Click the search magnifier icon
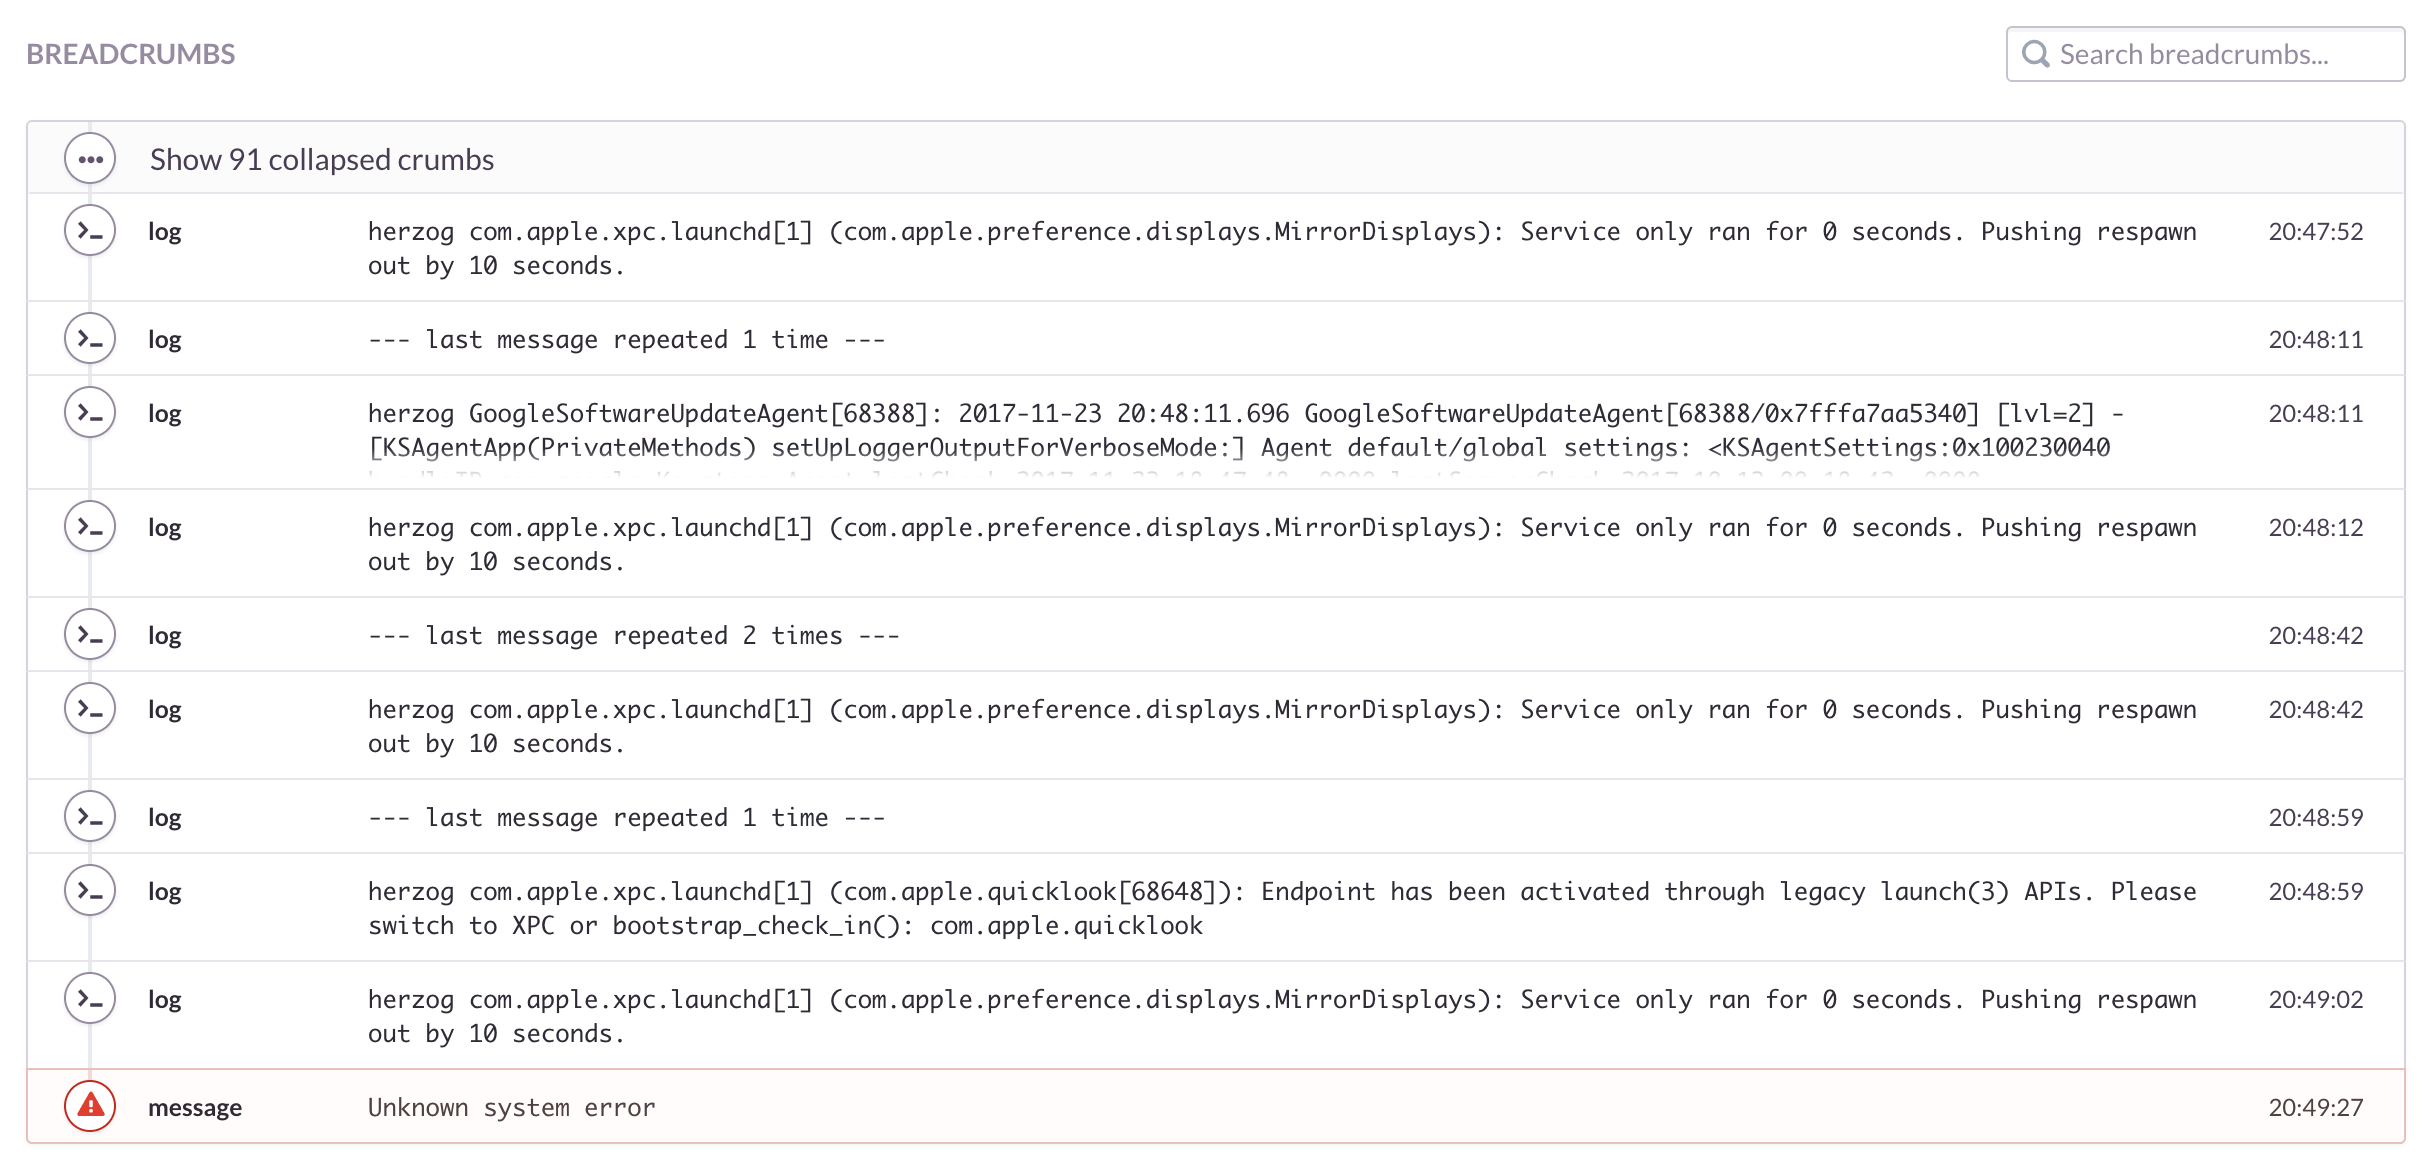The height and width of the screenshot is (1168, 2426). pyautogui.click(x=2035, y=54)
